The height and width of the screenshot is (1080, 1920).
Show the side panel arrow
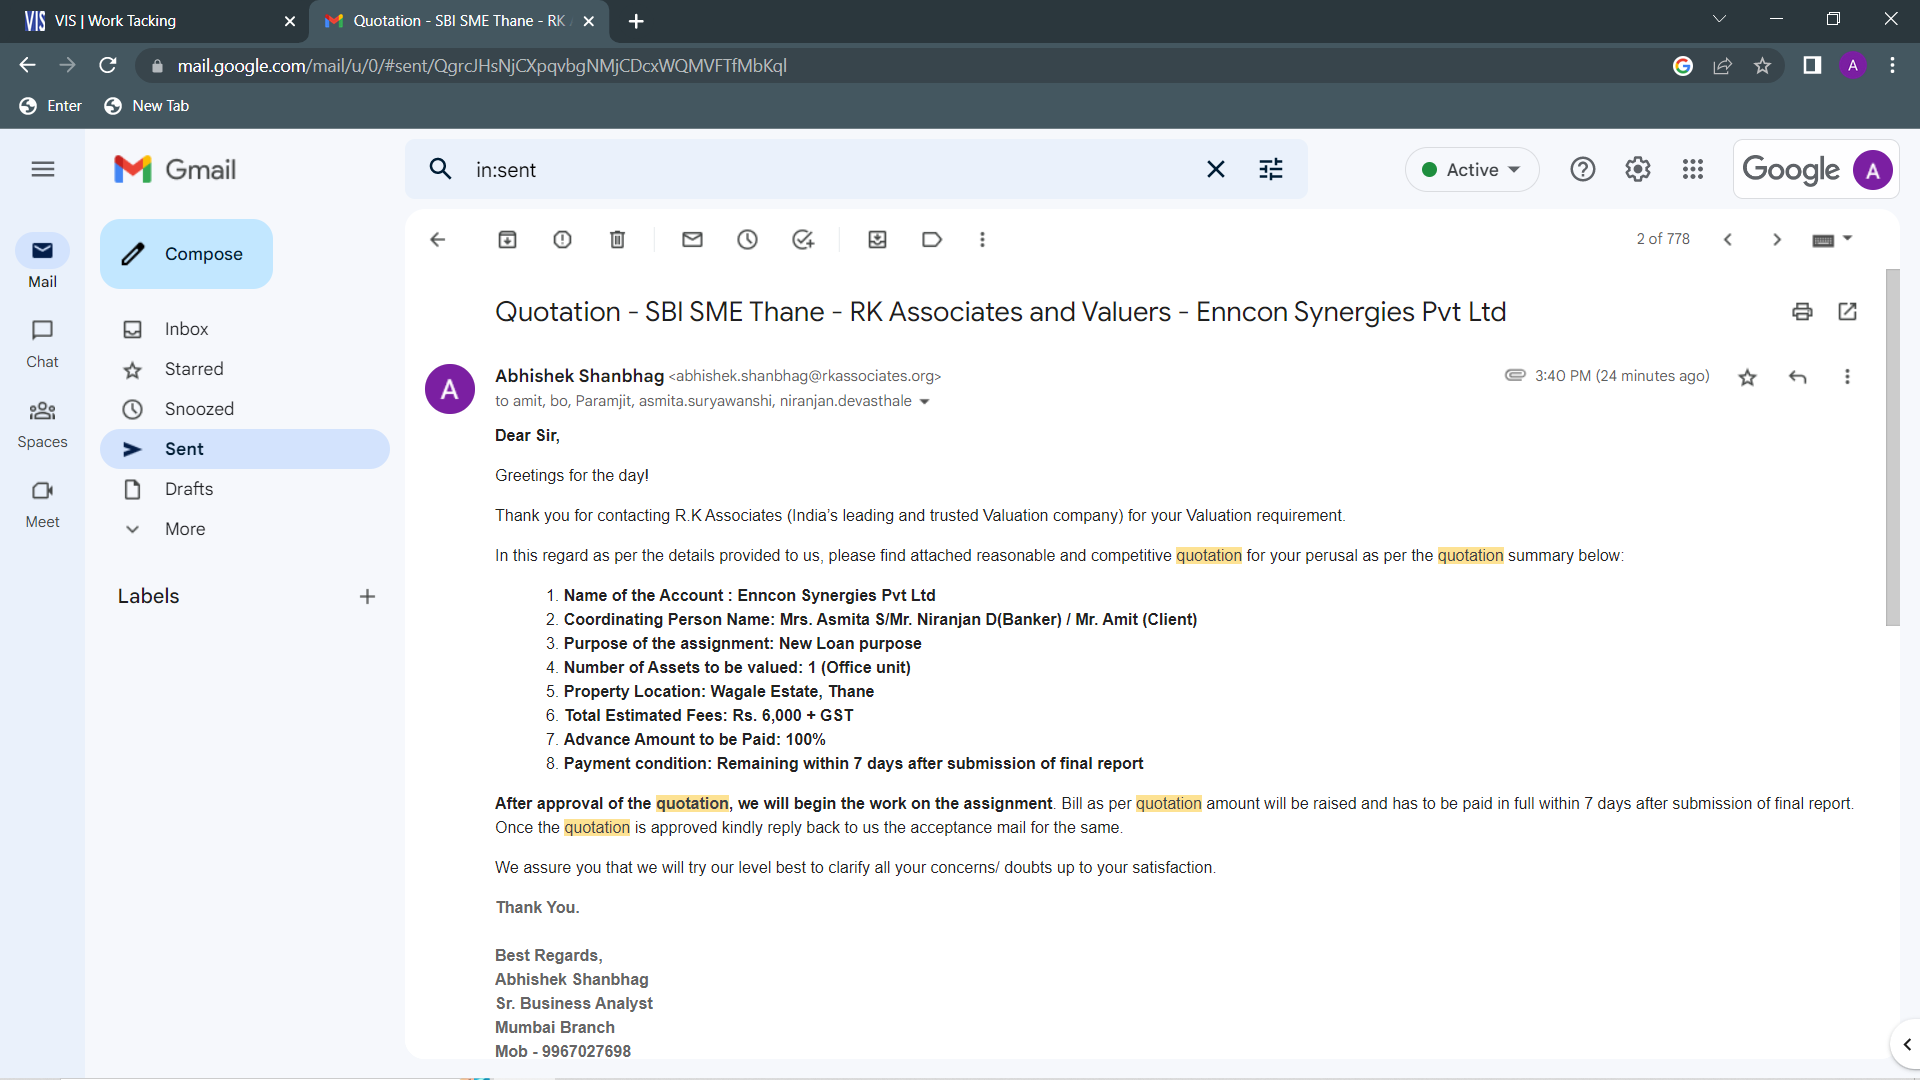click(1906, 1045)
